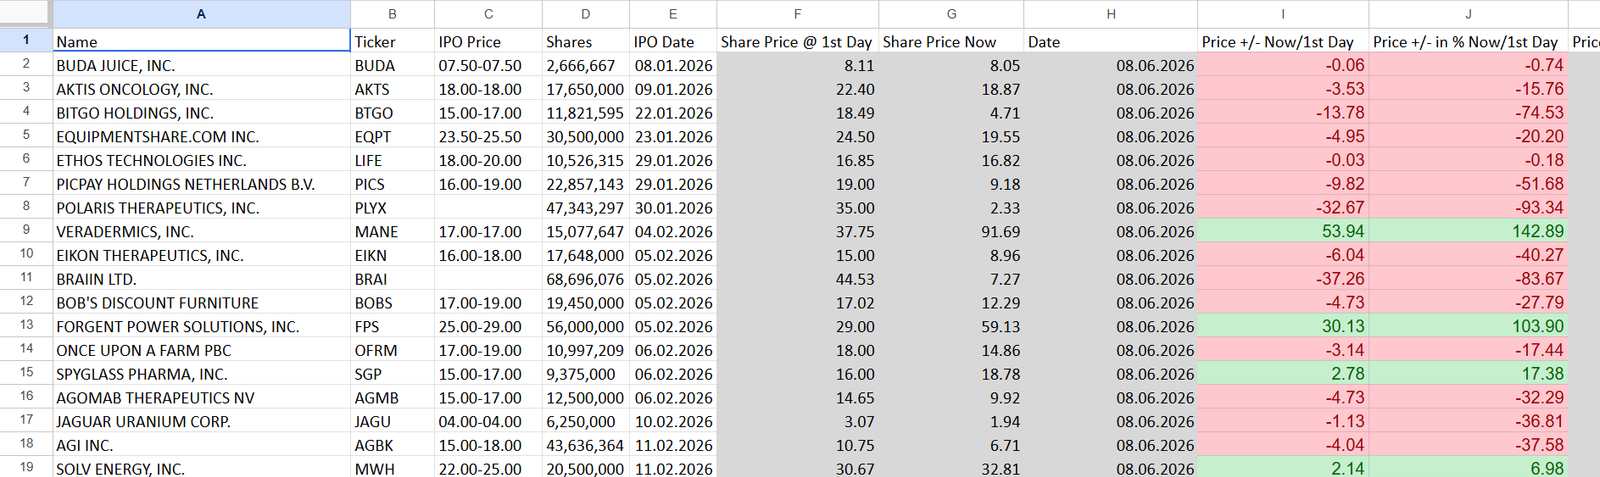Click the share price now '59.13'
The height and width of the screenshot is (477, 1600).
(951, 326)
